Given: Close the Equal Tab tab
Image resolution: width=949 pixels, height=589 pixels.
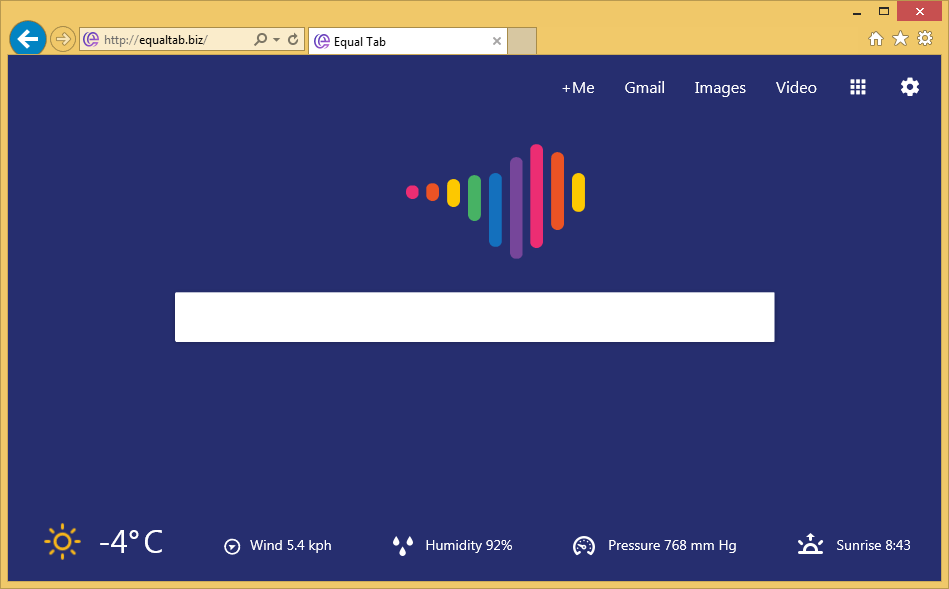Looking at the screenshot, I should (x=497, y=42).
